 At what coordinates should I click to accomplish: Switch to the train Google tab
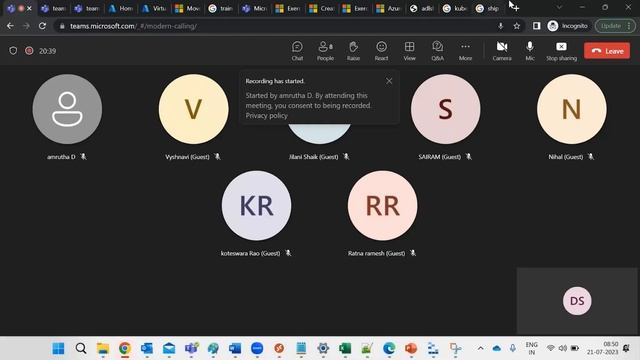[x=221, y=8]
